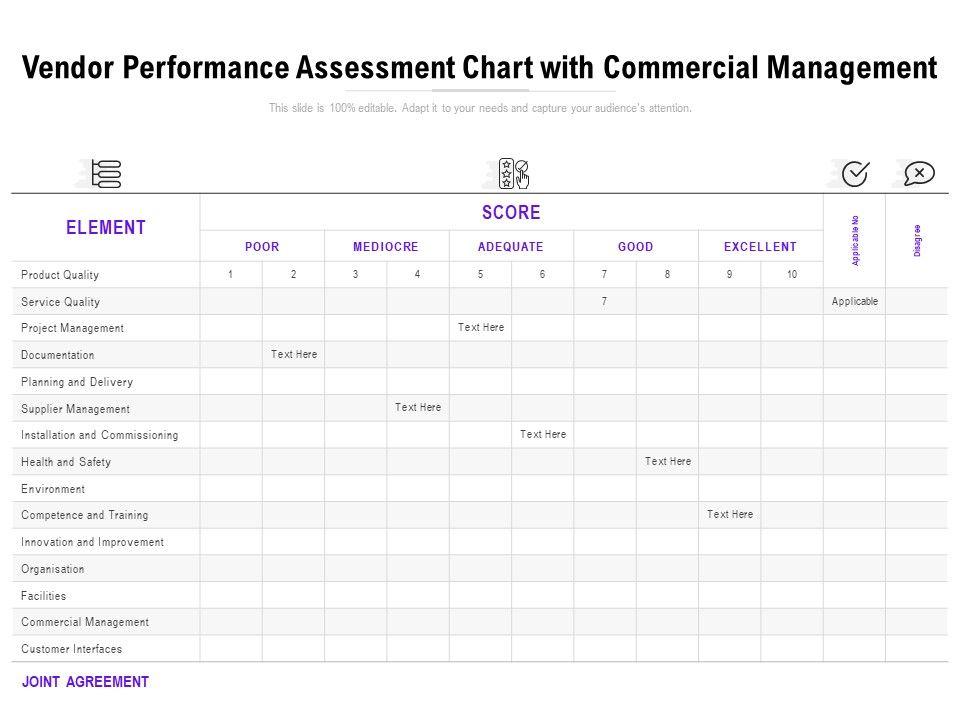Click the slide title text
This screenshot has width=960, height=720.
tap(480, 68)
